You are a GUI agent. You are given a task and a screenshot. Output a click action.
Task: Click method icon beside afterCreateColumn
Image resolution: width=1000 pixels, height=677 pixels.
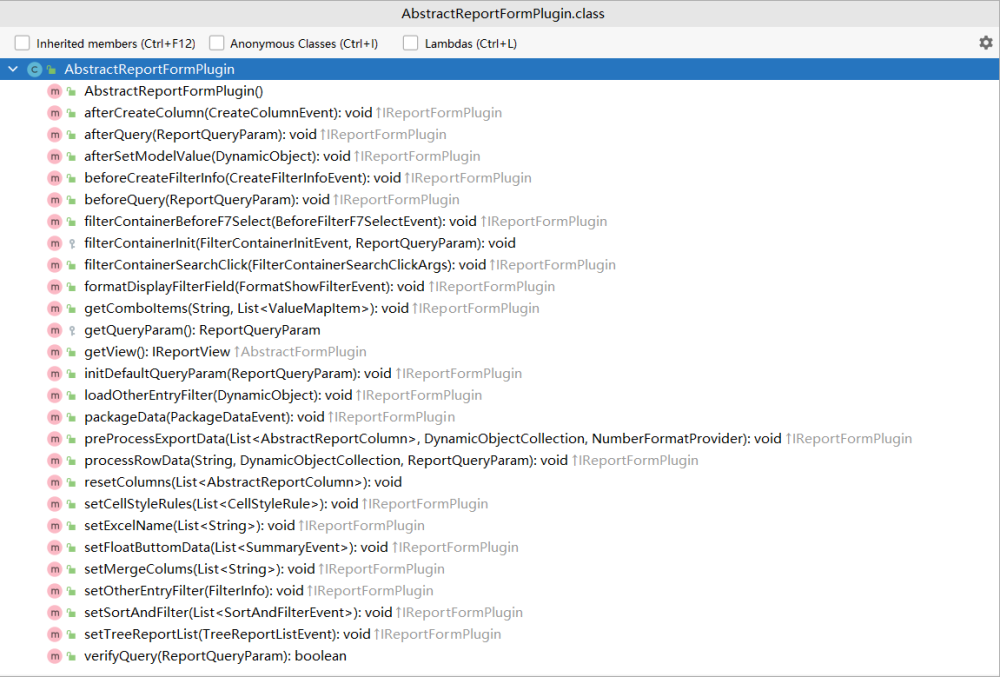point(55,113)
